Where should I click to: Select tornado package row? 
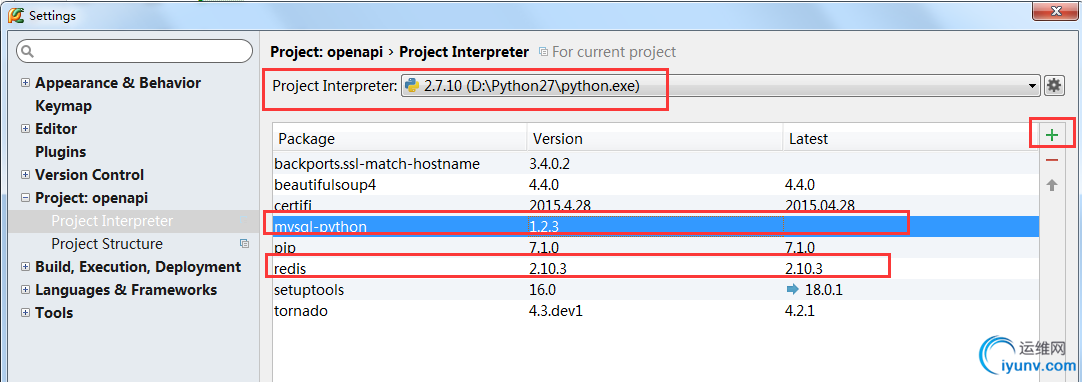point(655,311)
